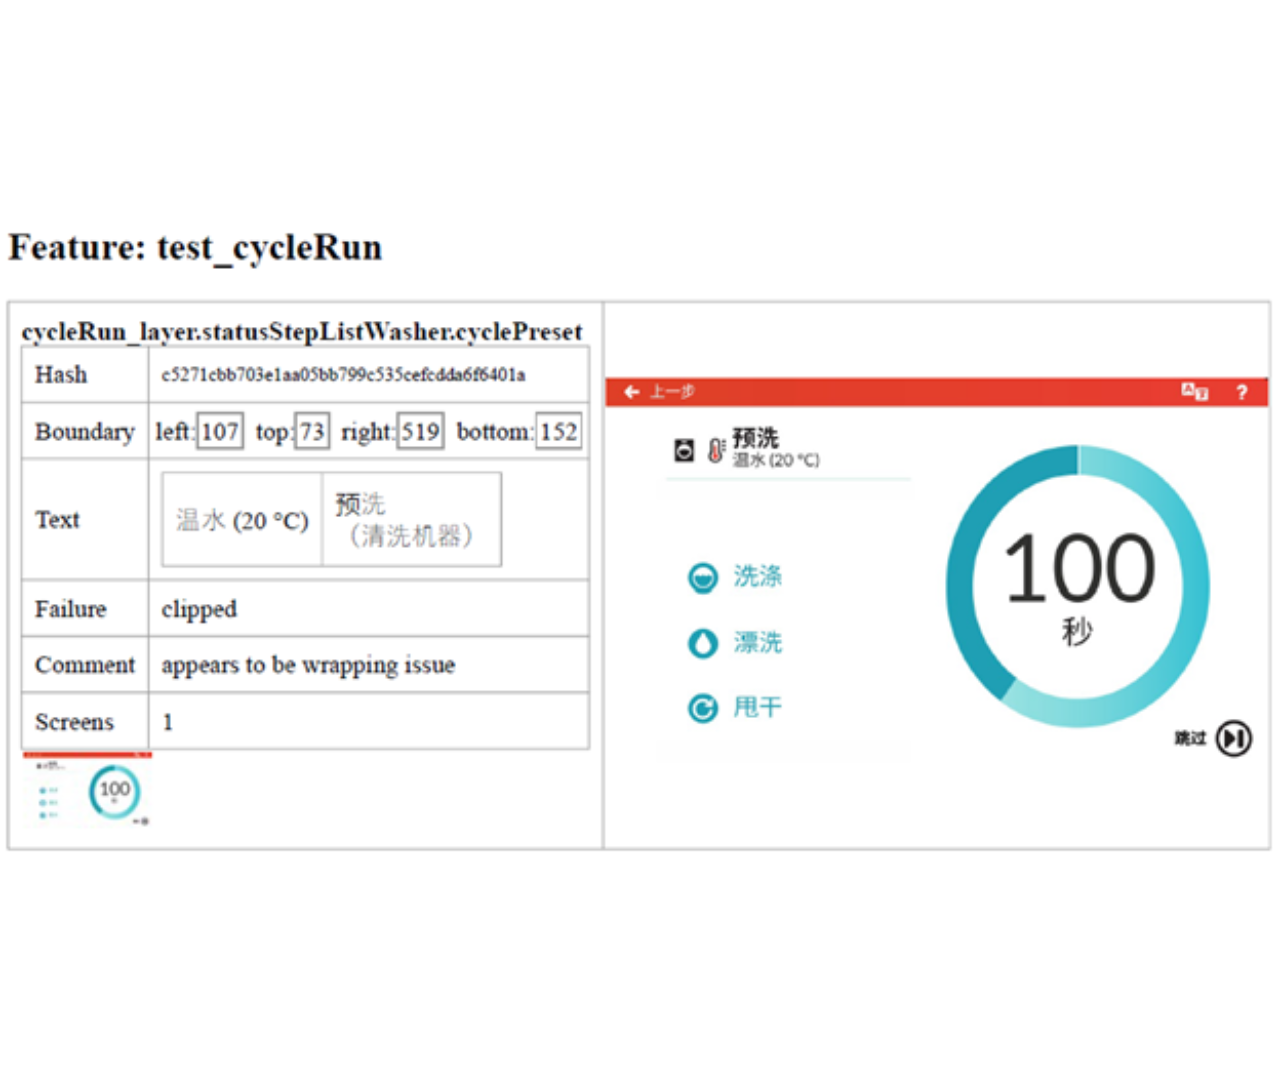
Task: Select the 甩干 spin cycle icon
Action: point(703,708)
